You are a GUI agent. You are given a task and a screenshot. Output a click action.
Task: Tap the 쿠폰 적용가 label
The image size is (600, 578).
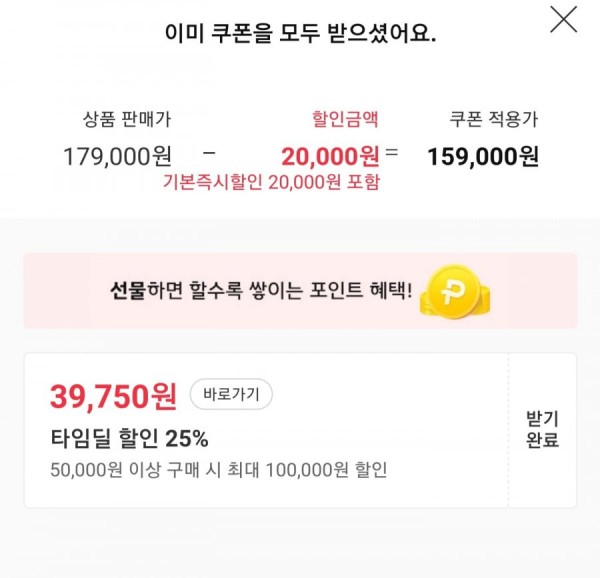pyautogui.click(x=494, y=119)
